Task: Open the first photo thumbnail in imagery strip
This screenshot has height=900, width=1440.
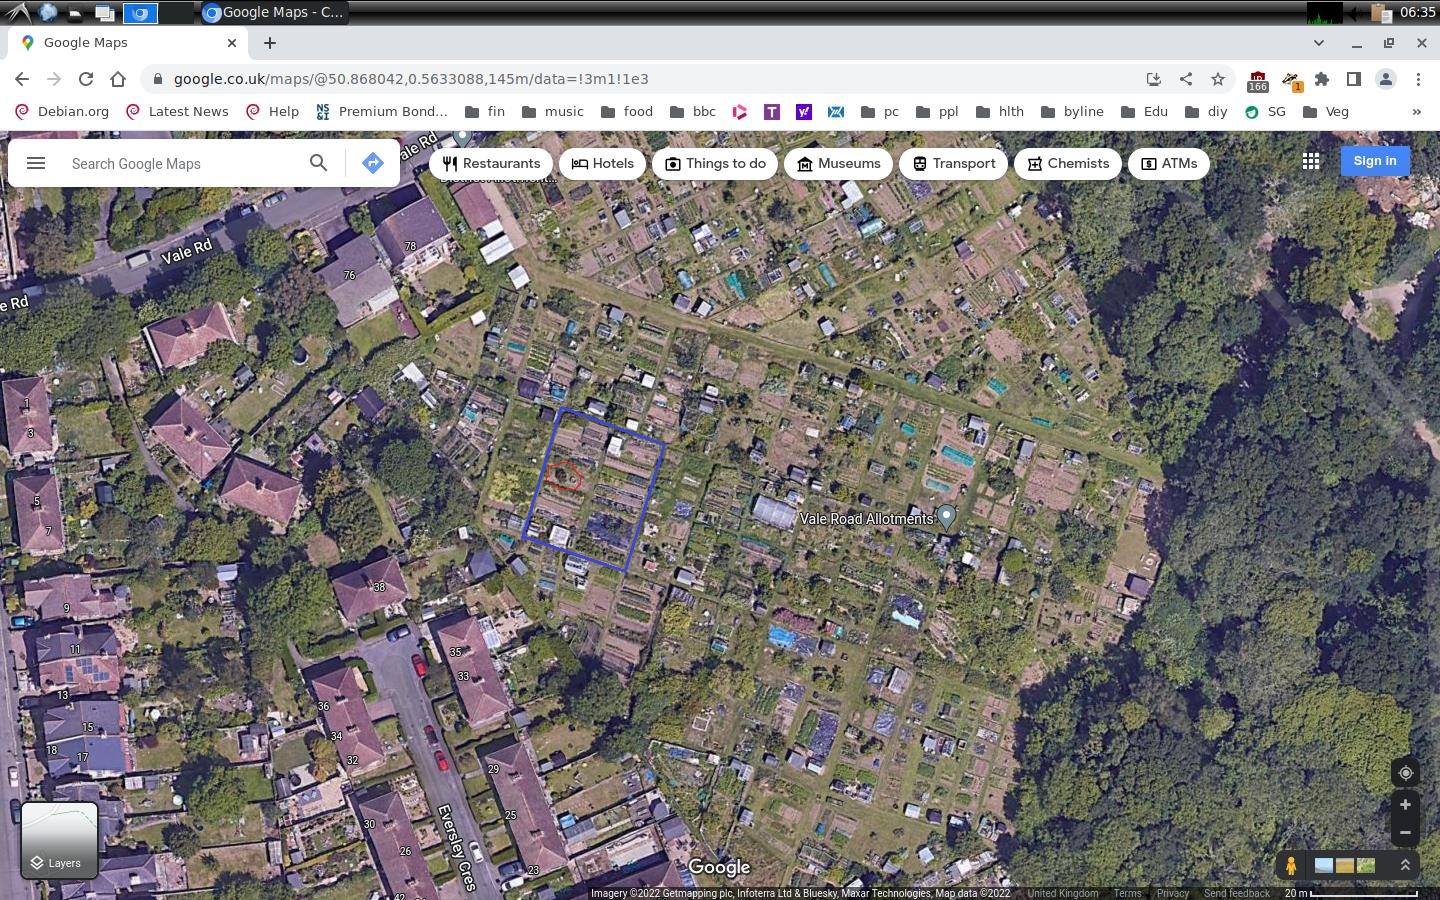Action: [1323, 865]
